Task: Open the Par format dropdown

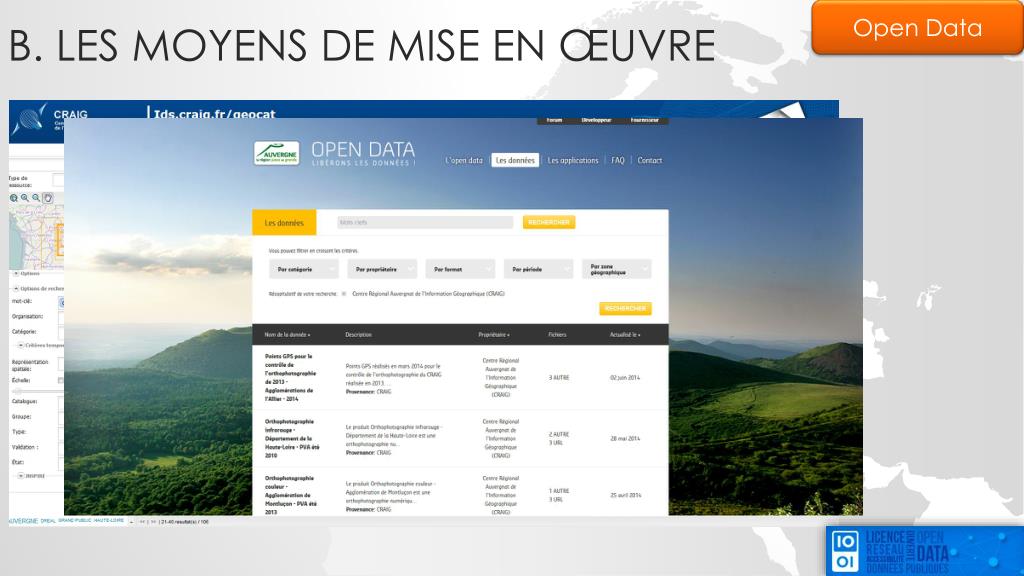Action: tap(460, 269)
